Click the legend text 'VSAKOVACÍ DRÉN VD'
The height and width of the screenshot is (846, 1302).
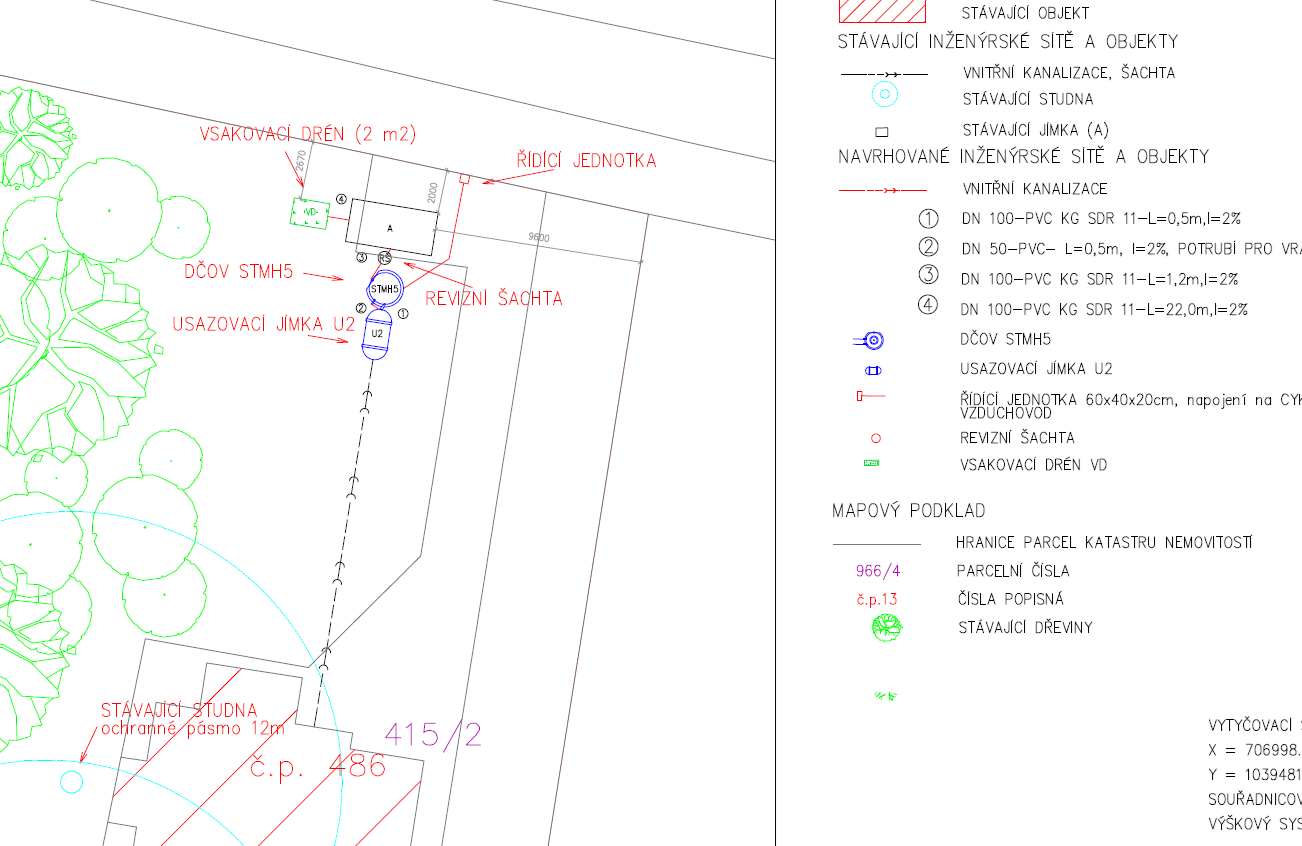pos(1034,465)
